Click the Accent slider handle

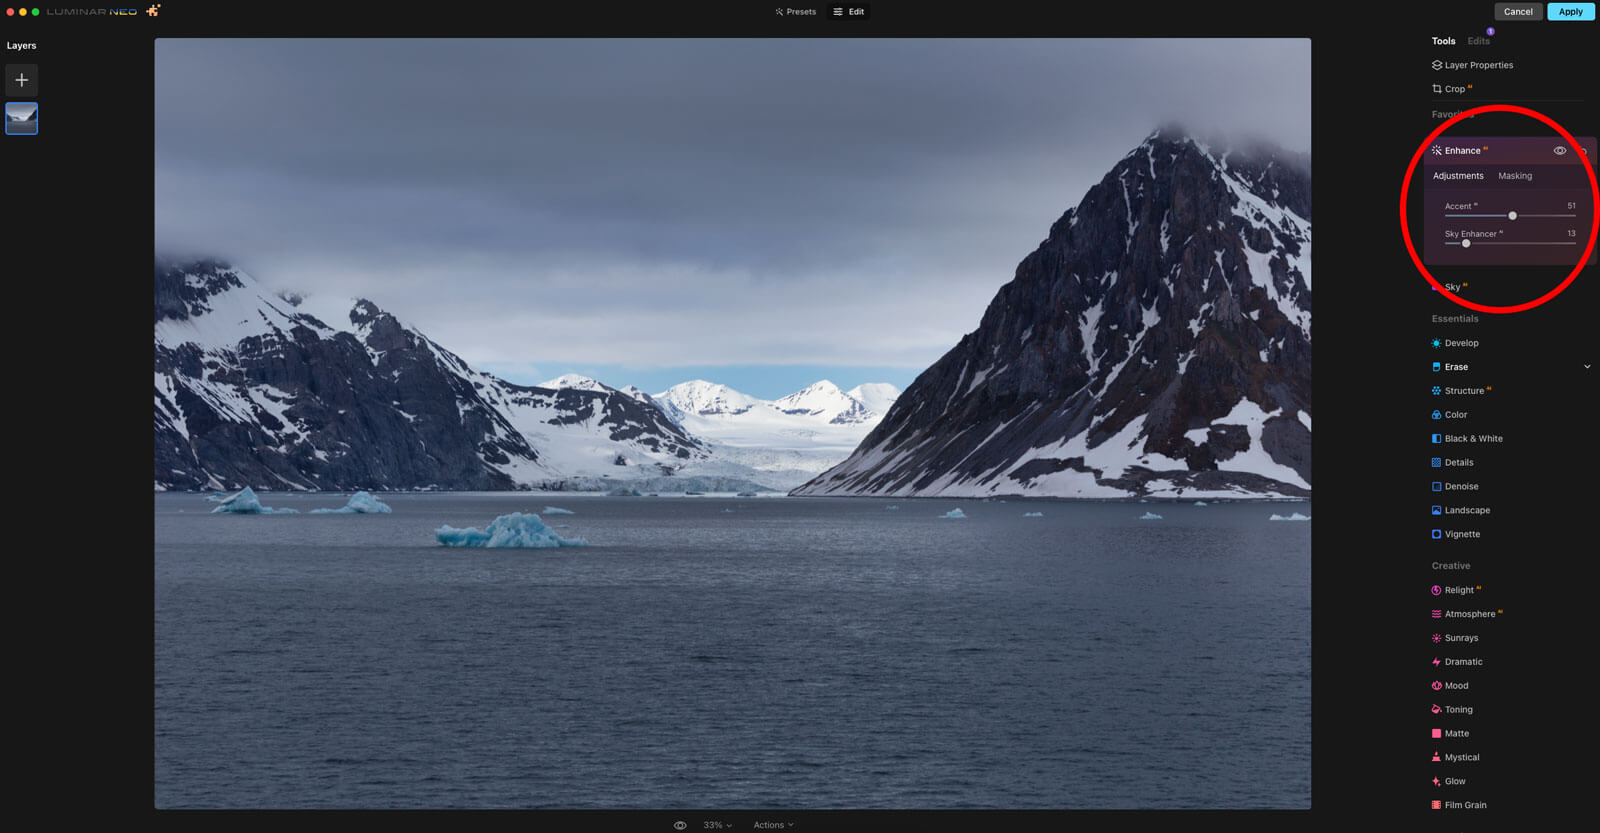click(1512, 216)
